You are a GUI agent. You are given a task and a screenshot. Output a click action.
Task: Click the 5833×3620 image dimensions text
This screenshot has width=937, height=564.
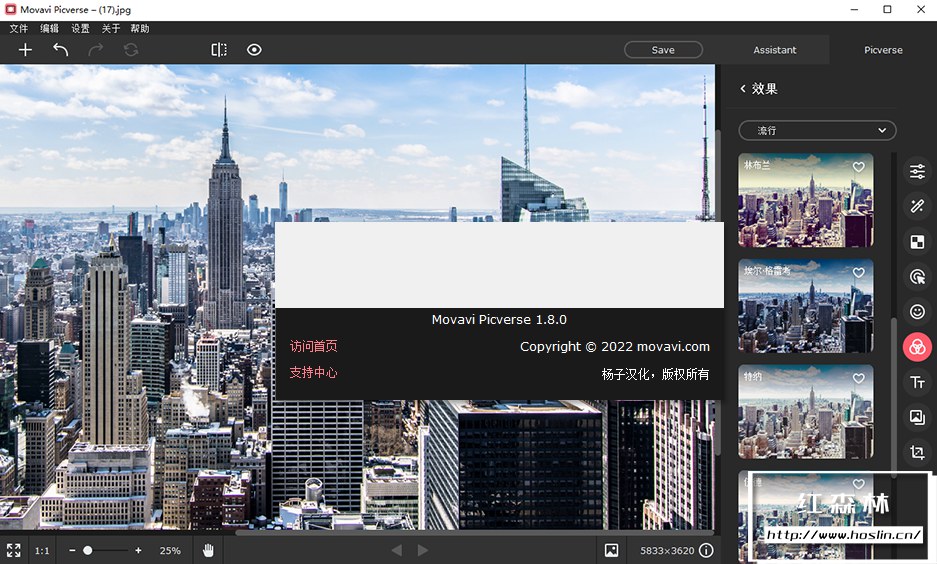click(667, 551)
